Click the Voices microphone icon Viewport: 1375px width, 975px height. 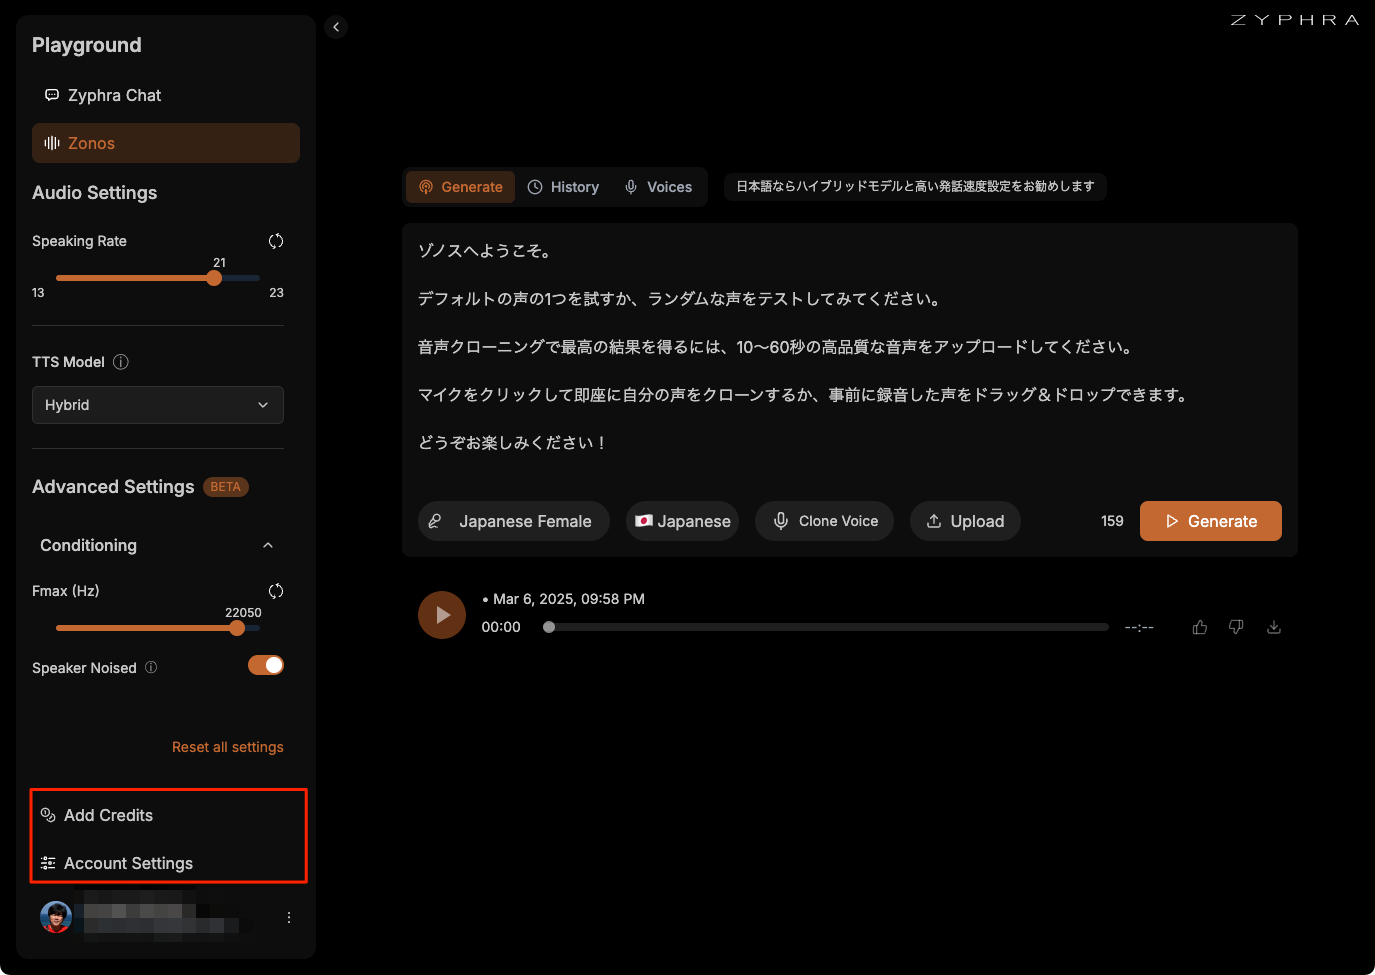(631, 187)
